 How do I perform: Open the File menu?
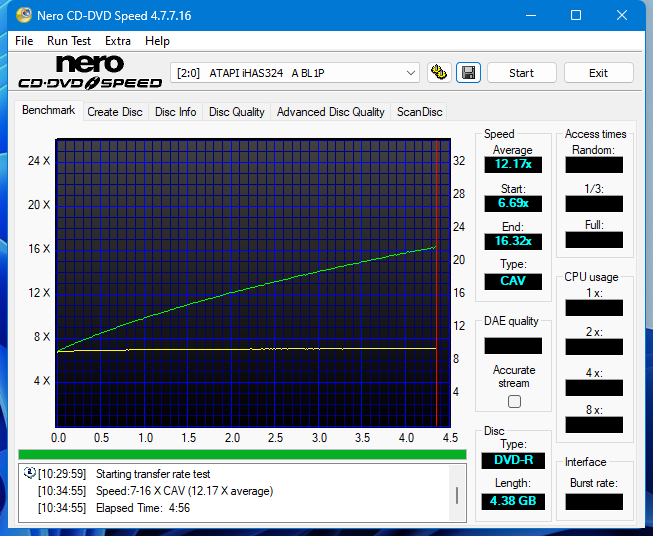[x=24, y=41]
